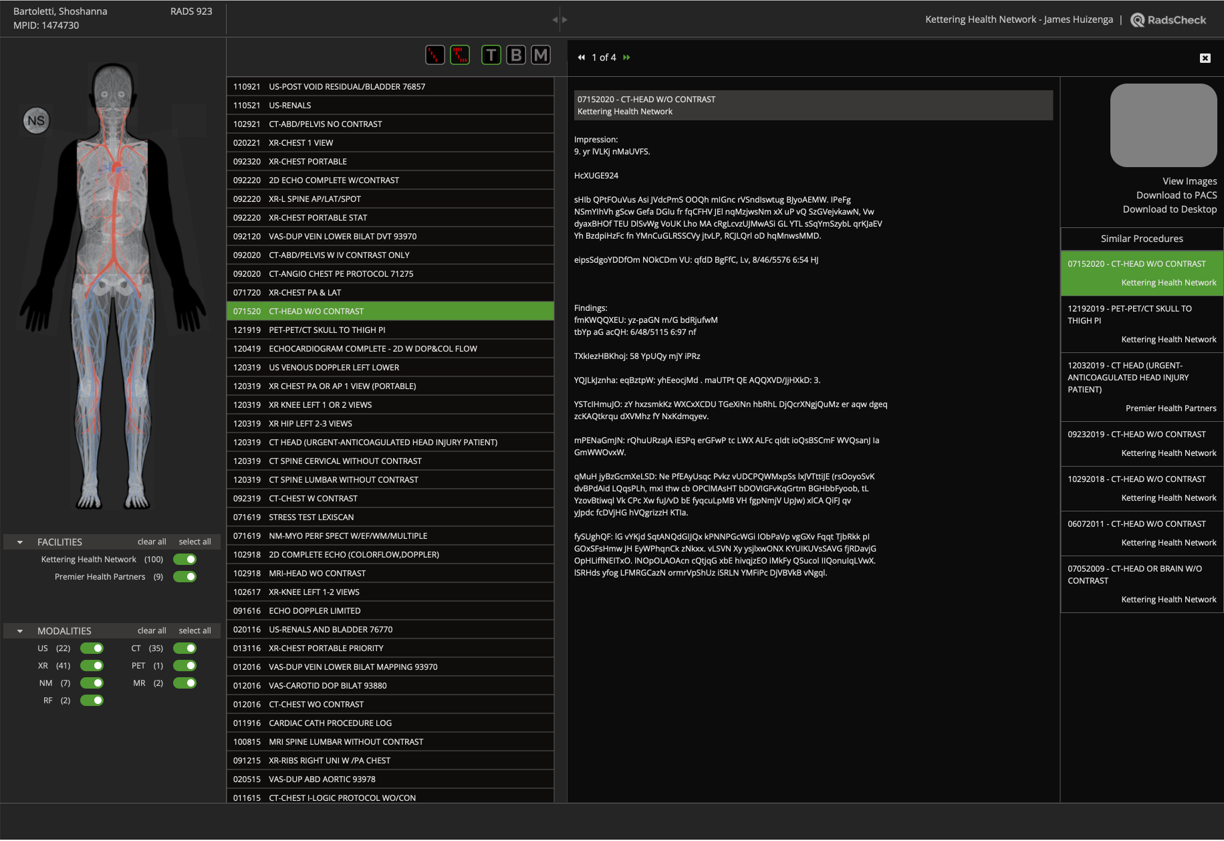This screenshot has height=841, width=1224.
Task: Open exam 102921 CT-Abd/Pelvis No Contrast
Action: pyautogui.click(x=390, y=124)
